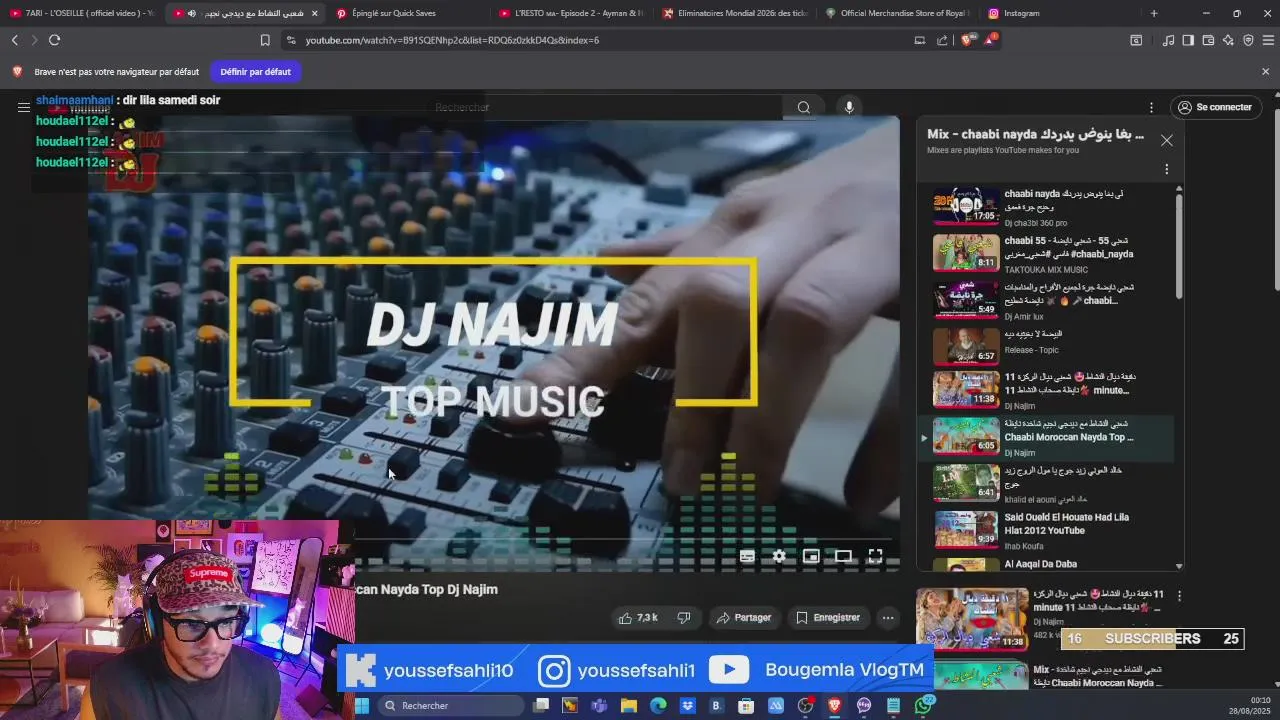Select the Dj Amir lux playlist item
The width and height of the screenshot is (1280, 720).
(1045, 301)
